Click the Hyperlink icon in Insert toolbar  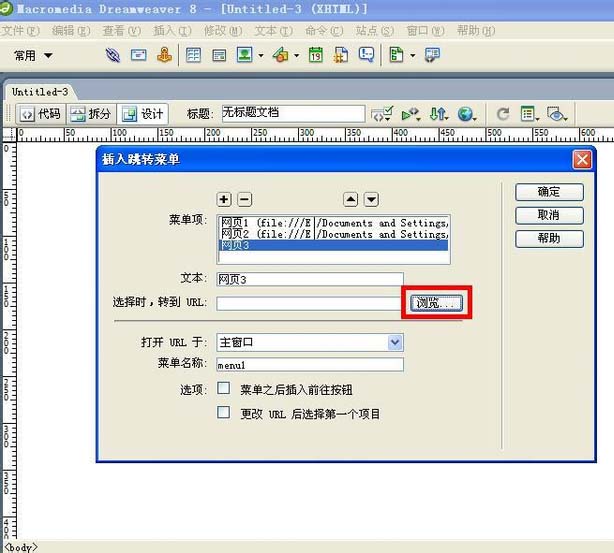point(113,55)
